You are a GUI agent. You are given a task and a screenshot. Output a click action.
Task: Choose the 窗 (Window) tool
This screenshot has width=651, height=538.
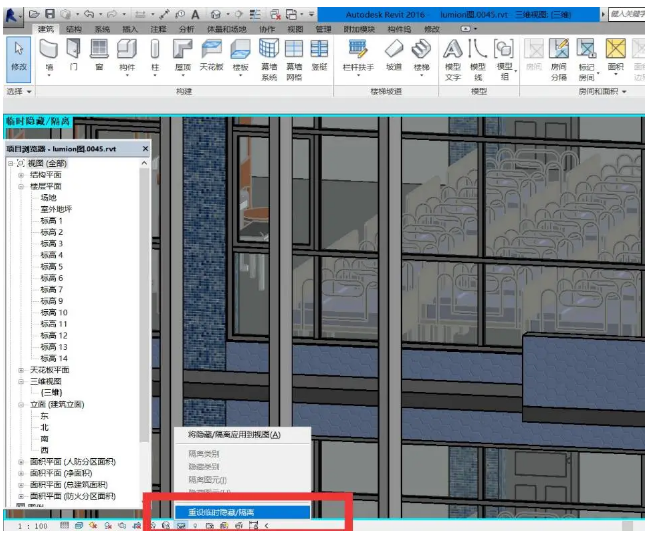click(x=99, y=55)
